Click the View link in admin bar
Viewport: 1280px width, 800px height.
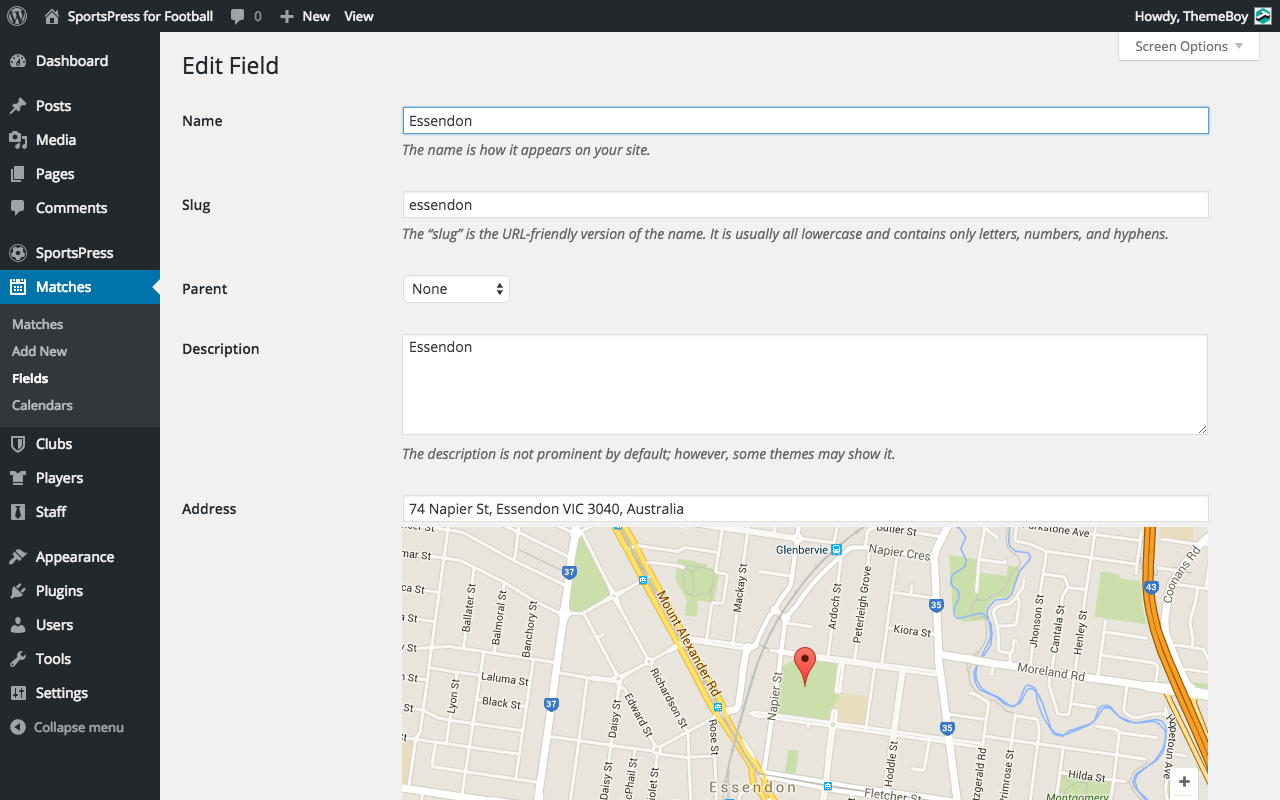click(x=358, y=16)
